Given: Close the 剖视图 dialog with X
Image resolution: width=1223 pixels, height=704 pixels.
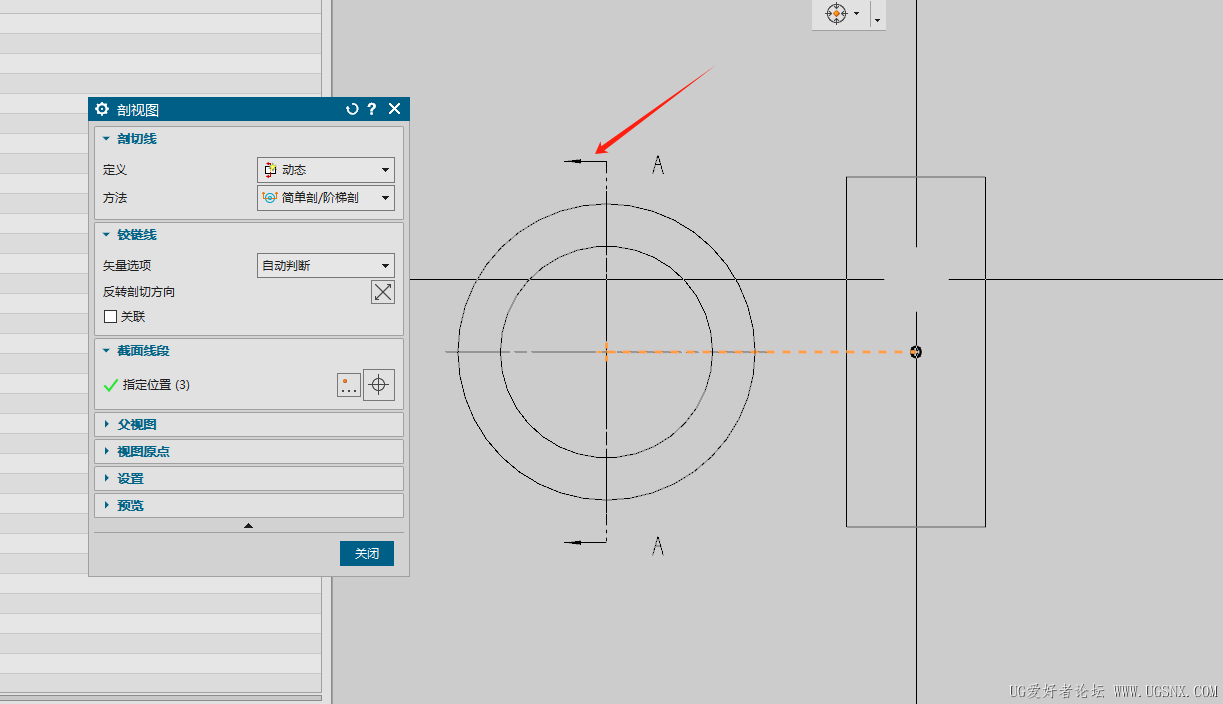Looking at the screenshot, I should click(394, 109).
